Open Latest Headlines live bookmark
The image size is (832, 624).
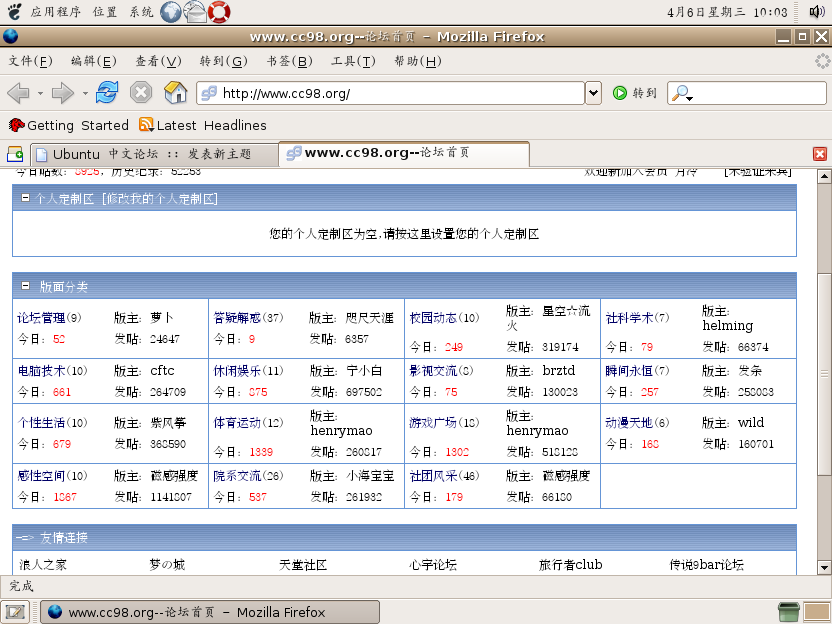coord(203,125)
